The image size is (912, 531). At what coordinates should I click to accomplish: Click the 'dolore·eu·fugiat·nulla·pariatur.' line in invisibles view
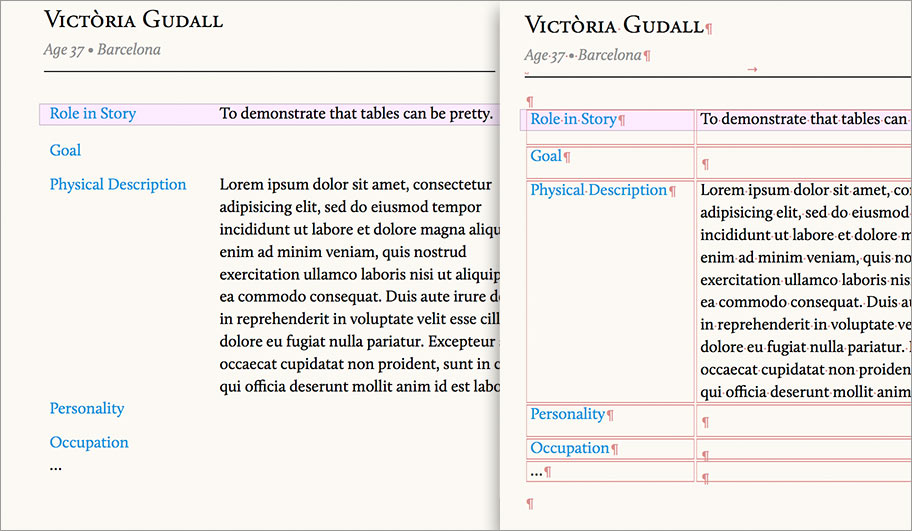coord(806,347)
